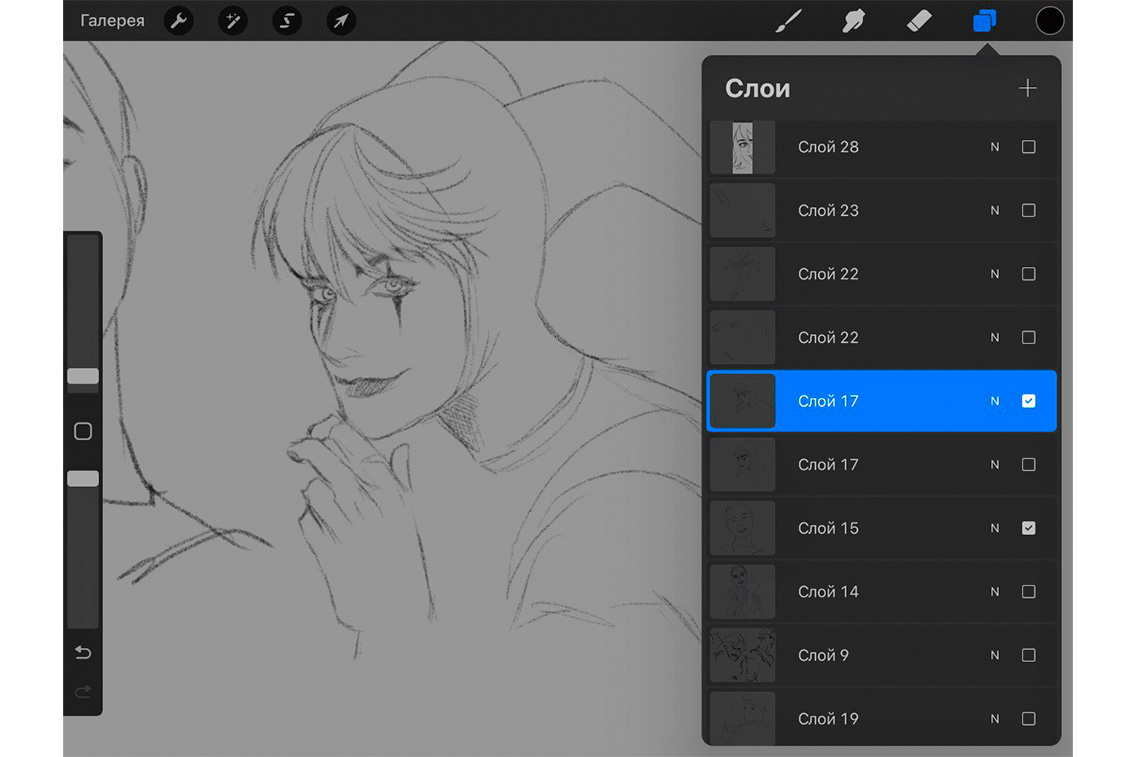Tap the square modifier button in sidebar
Screen dimensions: 1136x757
pos(83,431)
